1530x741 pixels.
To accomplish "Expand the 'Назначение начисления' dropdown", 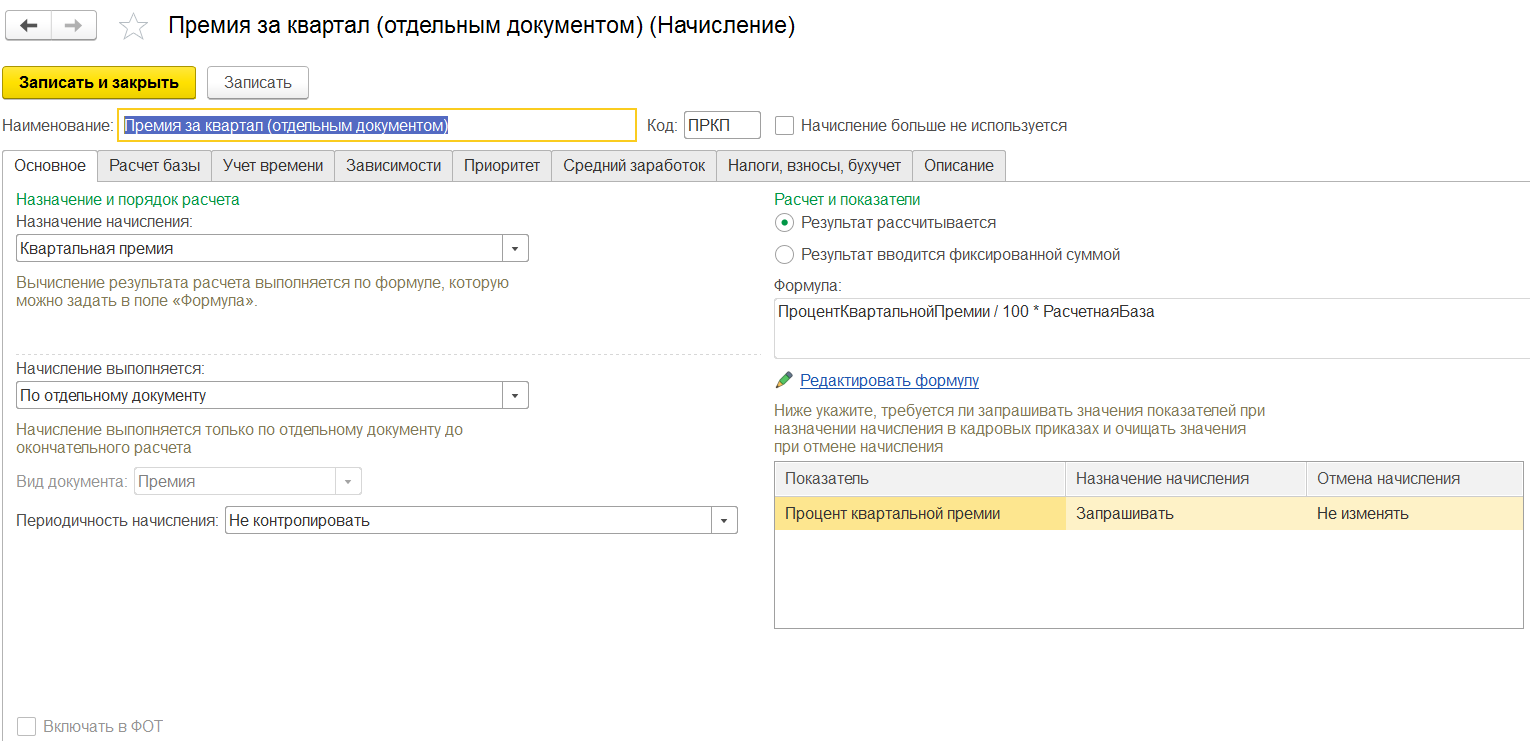I will tap(515, 248).
